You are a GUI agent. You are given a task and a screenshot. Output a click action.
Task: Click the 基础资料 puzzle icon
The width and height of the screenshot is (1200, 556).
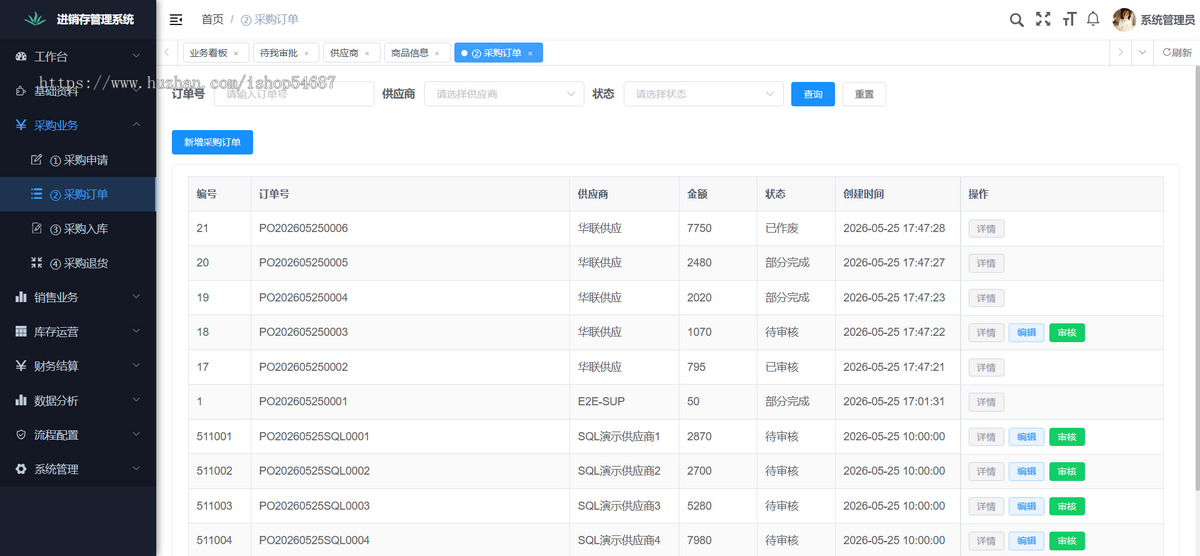click(x=22, y=91)
